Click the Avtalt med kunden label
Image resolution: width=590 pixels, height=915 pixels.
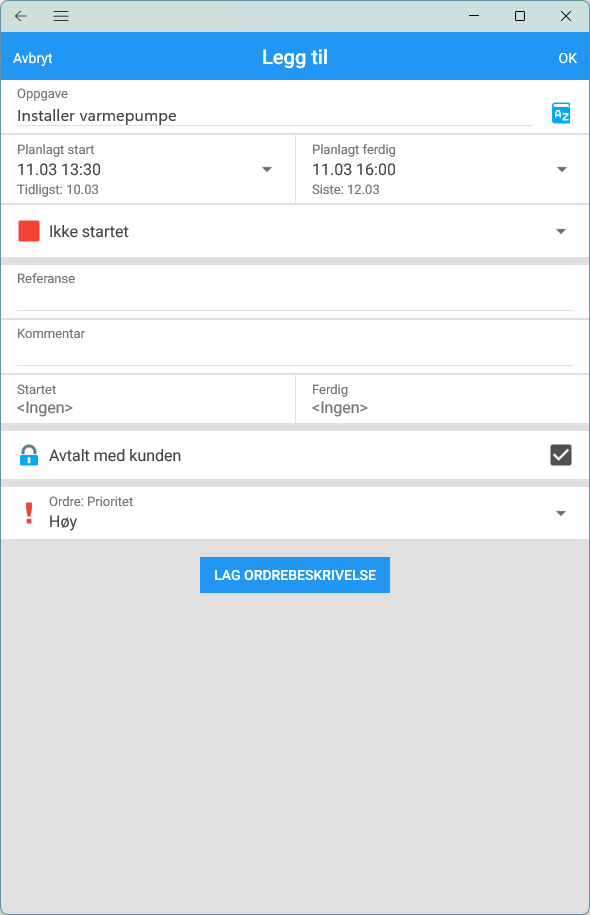pyautogui.click(x=115, y=456)
